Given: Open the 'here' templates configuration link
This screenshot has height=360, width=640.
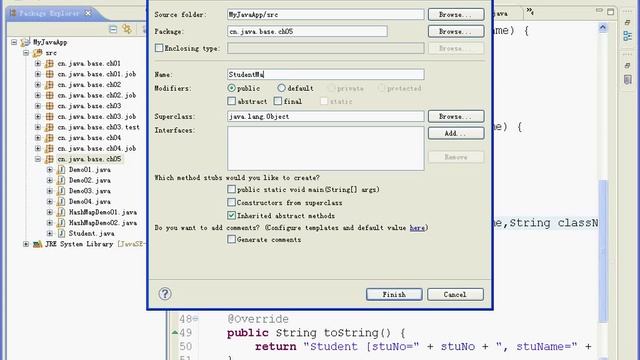Looking at the screenshot, I should tap(417, 228).
